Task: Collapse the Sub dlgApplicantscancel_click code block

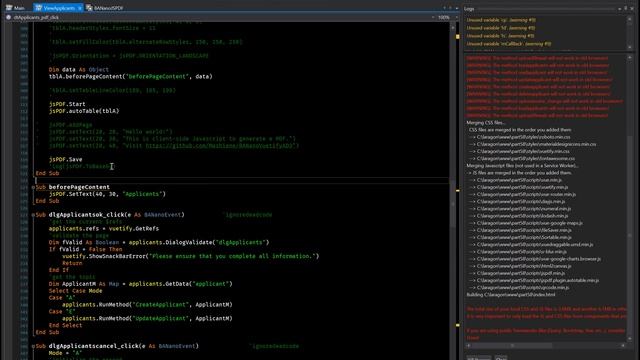Action: pyautogui.click(x=33, y=346)
